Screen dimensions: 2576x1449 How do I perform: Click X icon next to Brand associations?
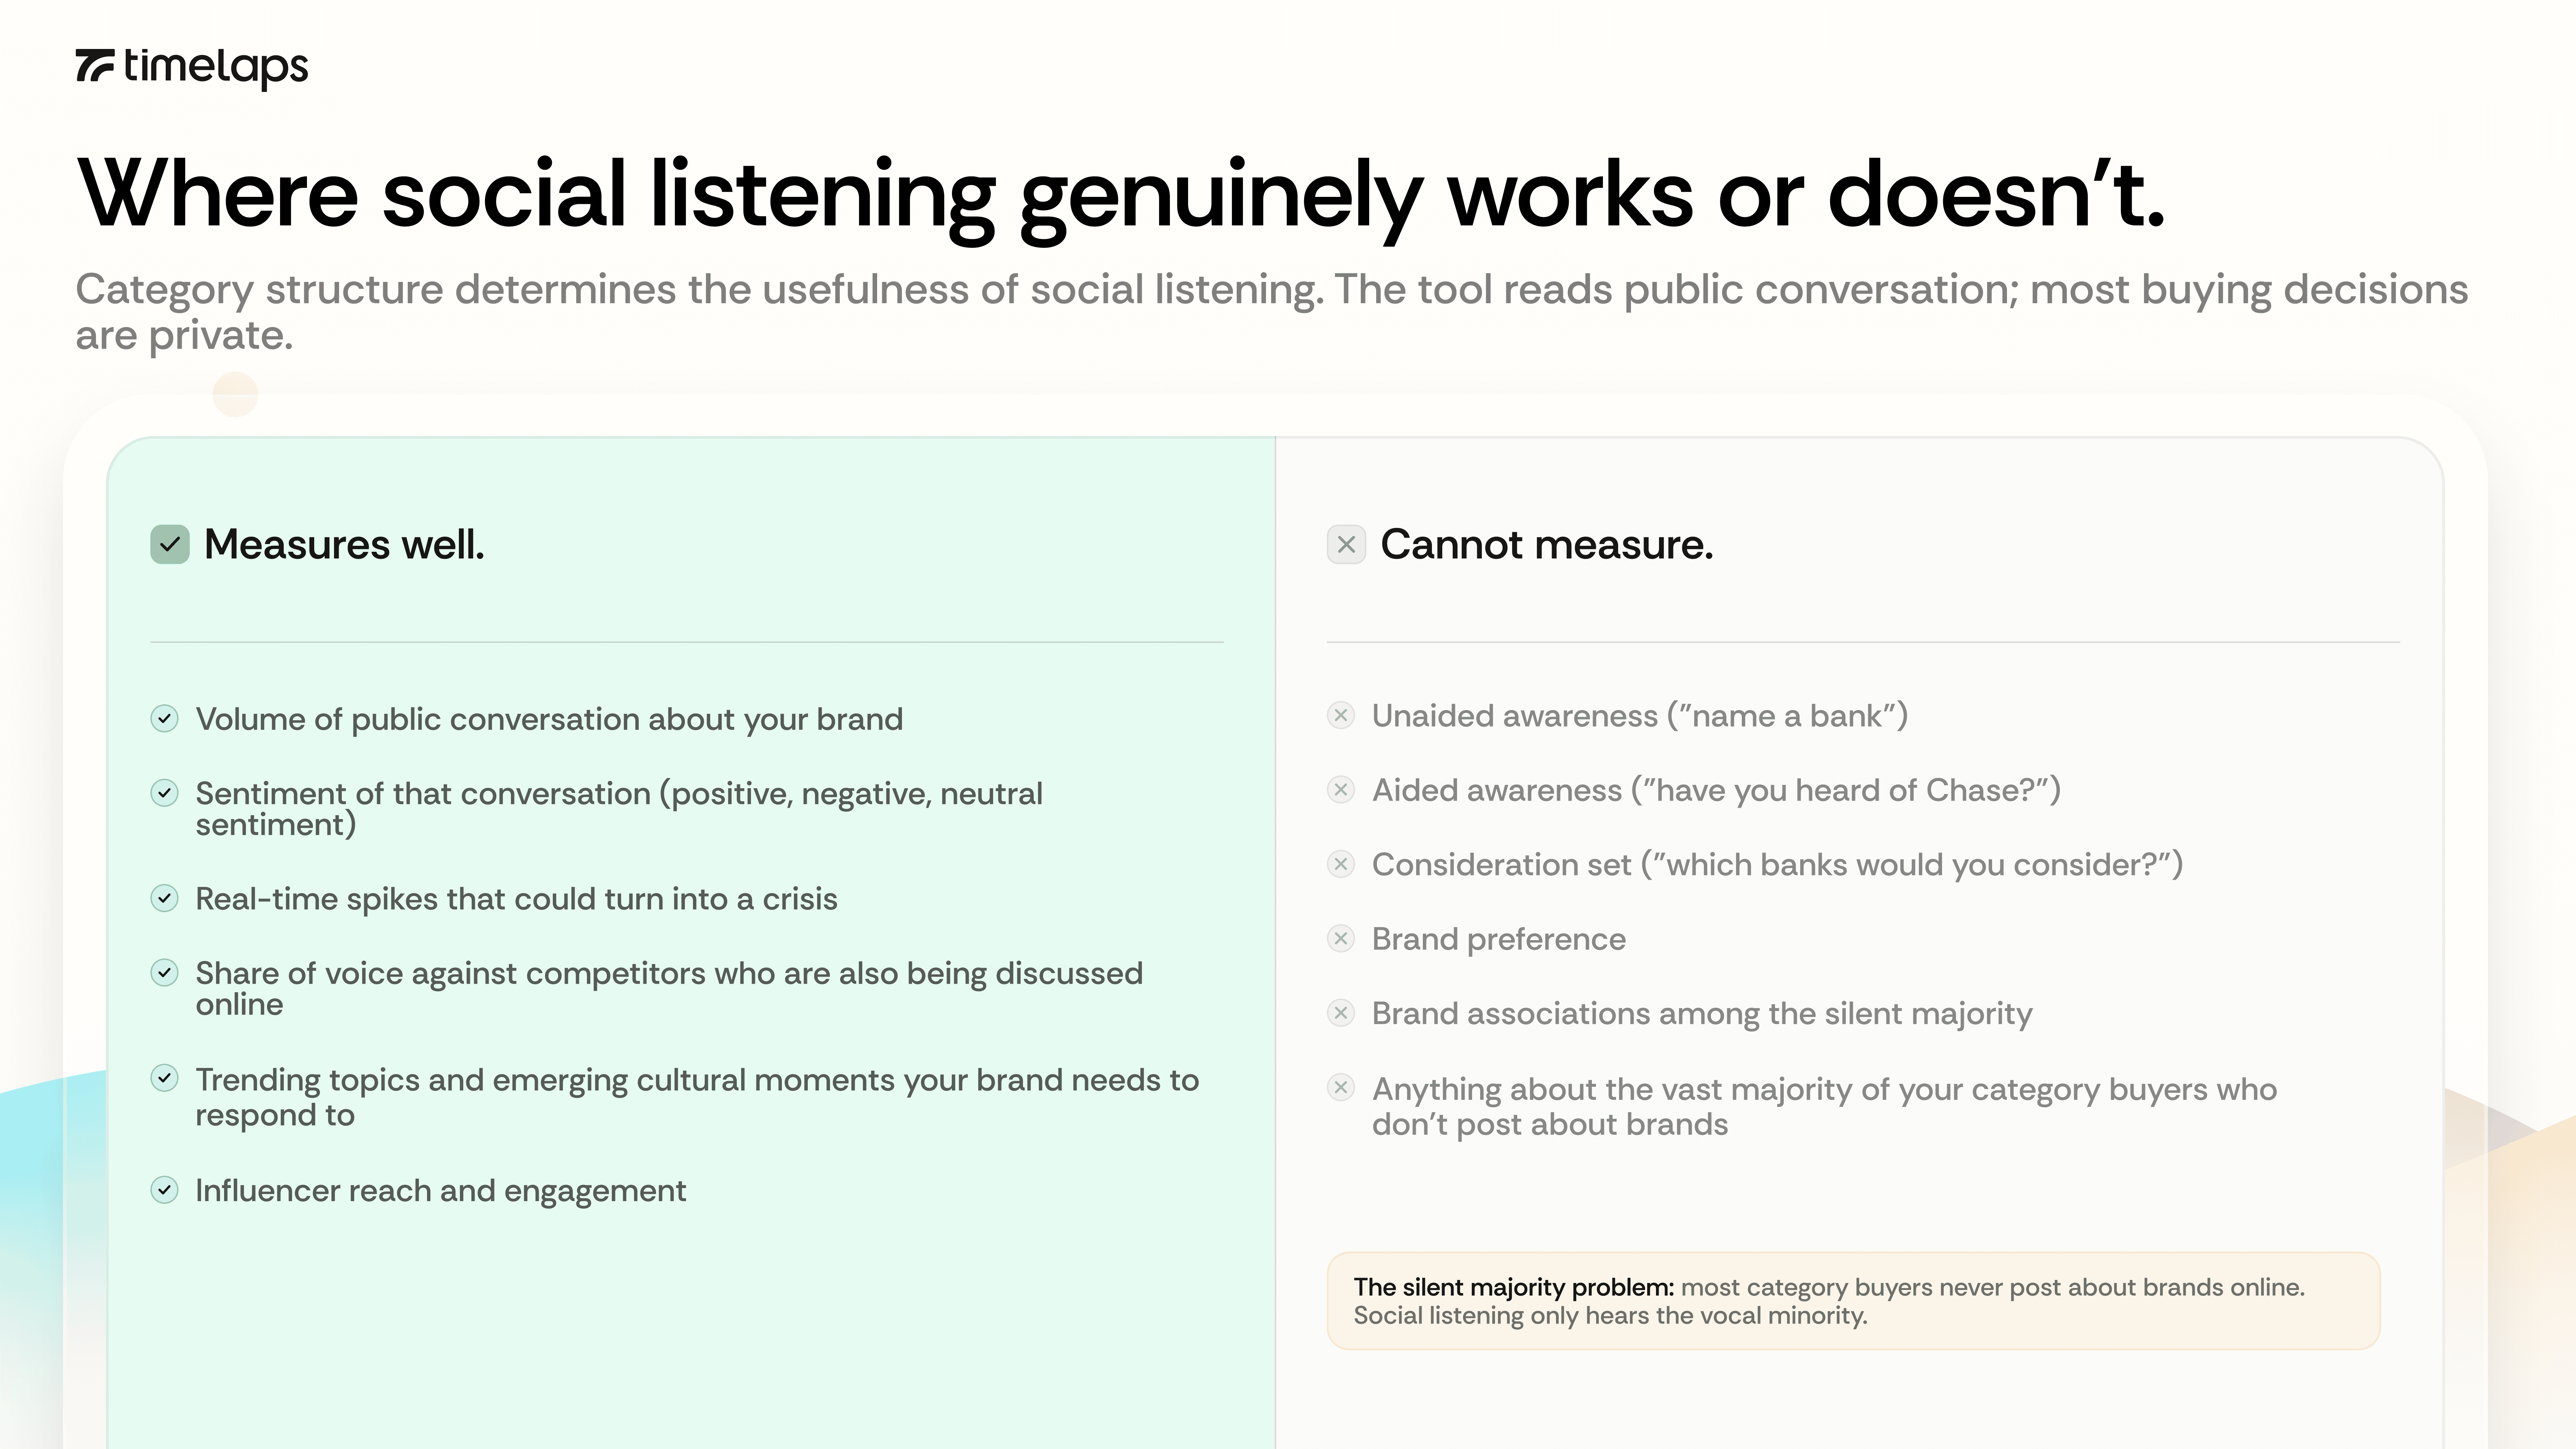(1341, 1013)
